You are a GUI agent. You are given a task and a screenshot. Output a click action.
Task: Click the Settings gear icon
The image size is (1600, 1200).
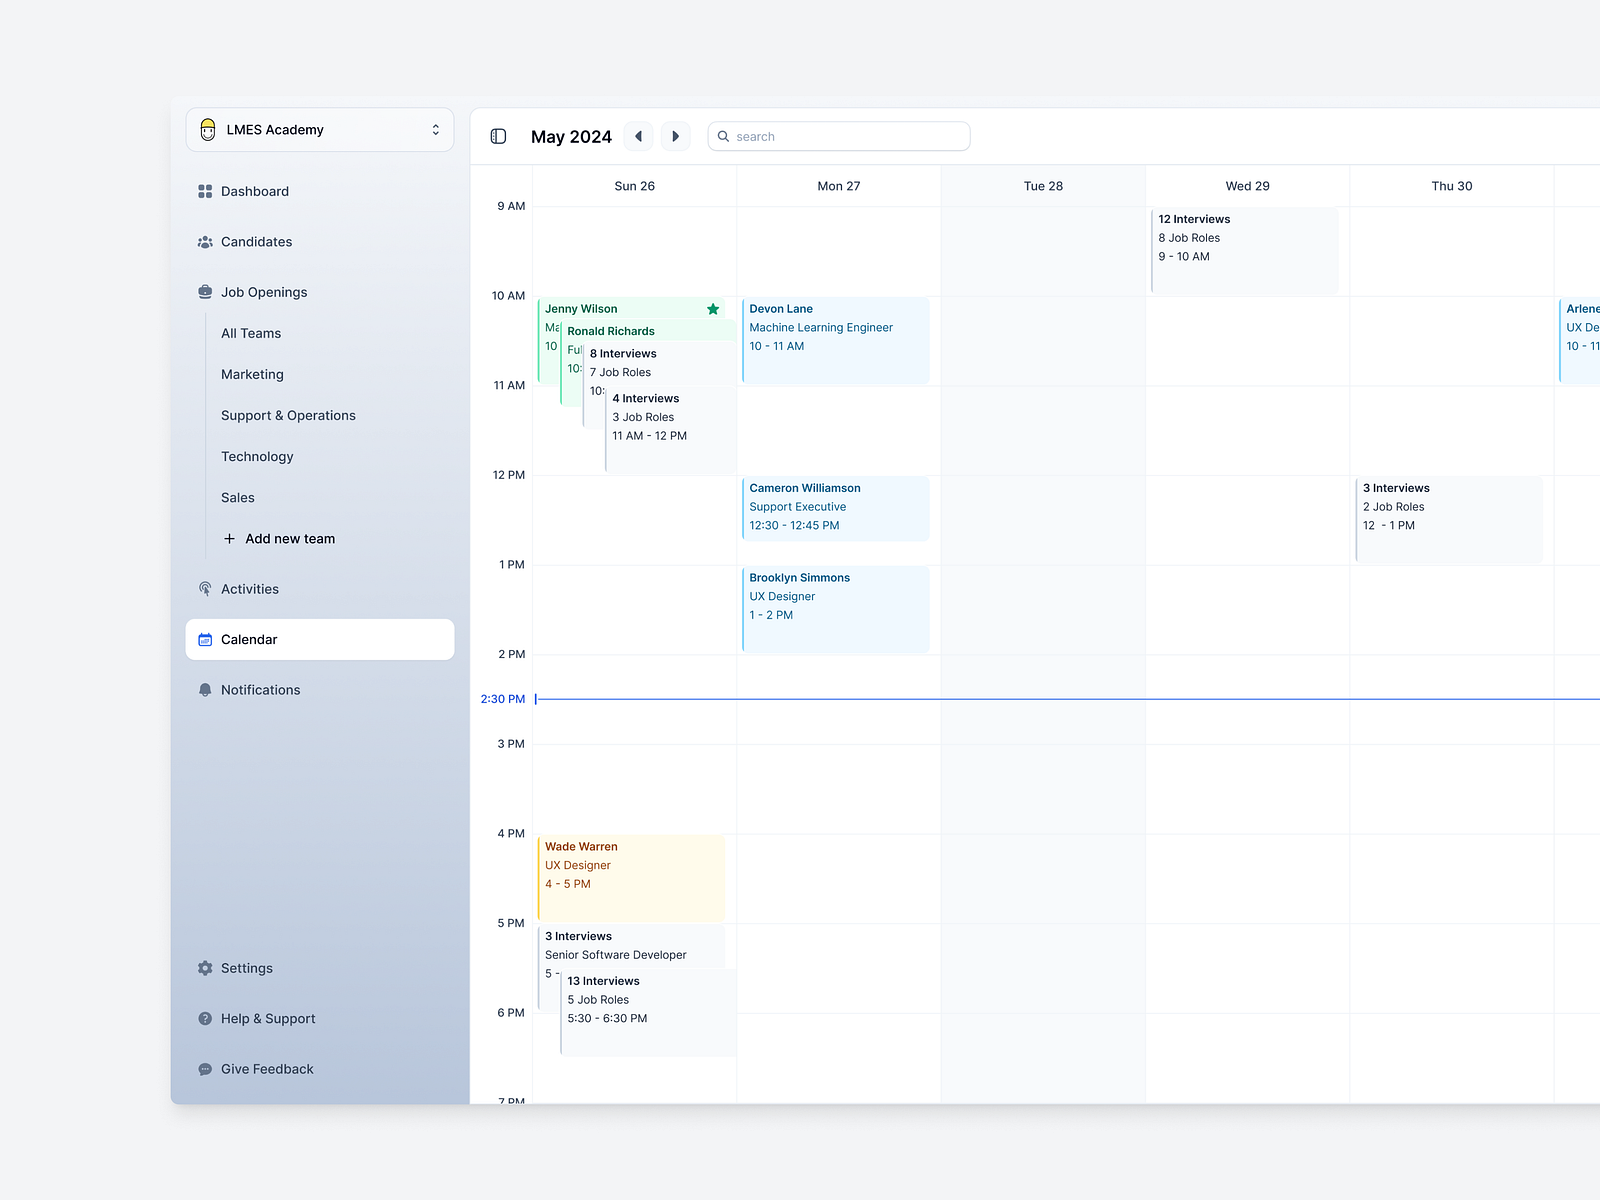[204, 968]
